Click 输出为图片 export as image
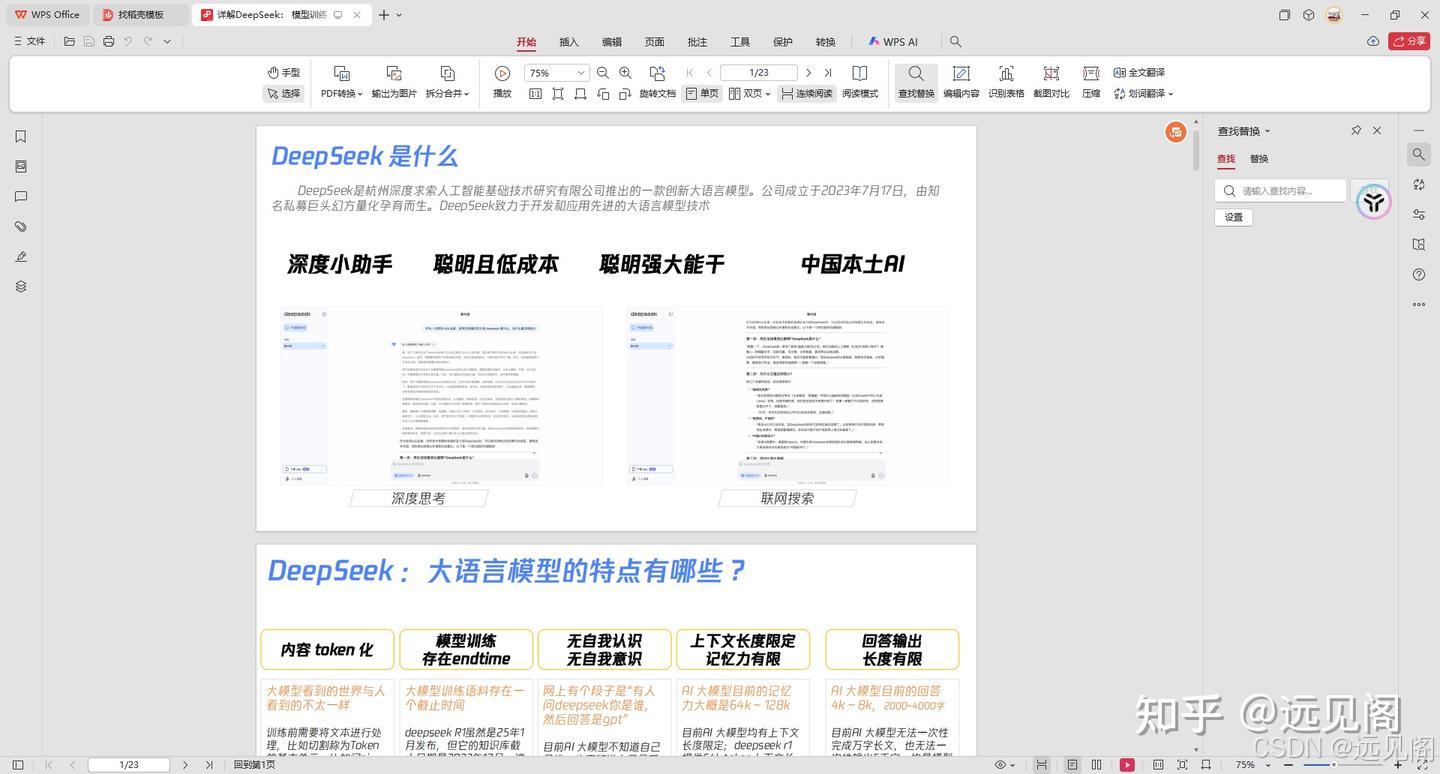The width and height of the screenshot is (1440, 774). 394,82
